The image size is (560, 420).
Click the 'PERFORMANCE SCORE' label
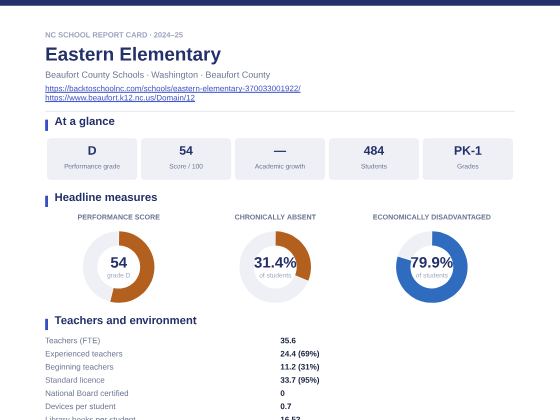[119, 217]
